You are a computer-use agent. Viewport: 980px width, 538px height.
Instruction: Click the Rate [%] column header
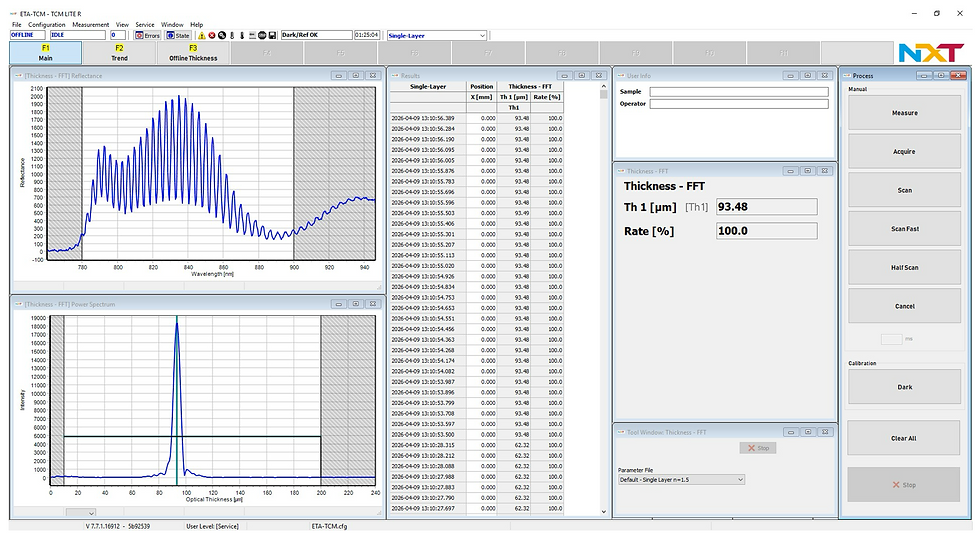pyautogui.click(x=547, y=97)
